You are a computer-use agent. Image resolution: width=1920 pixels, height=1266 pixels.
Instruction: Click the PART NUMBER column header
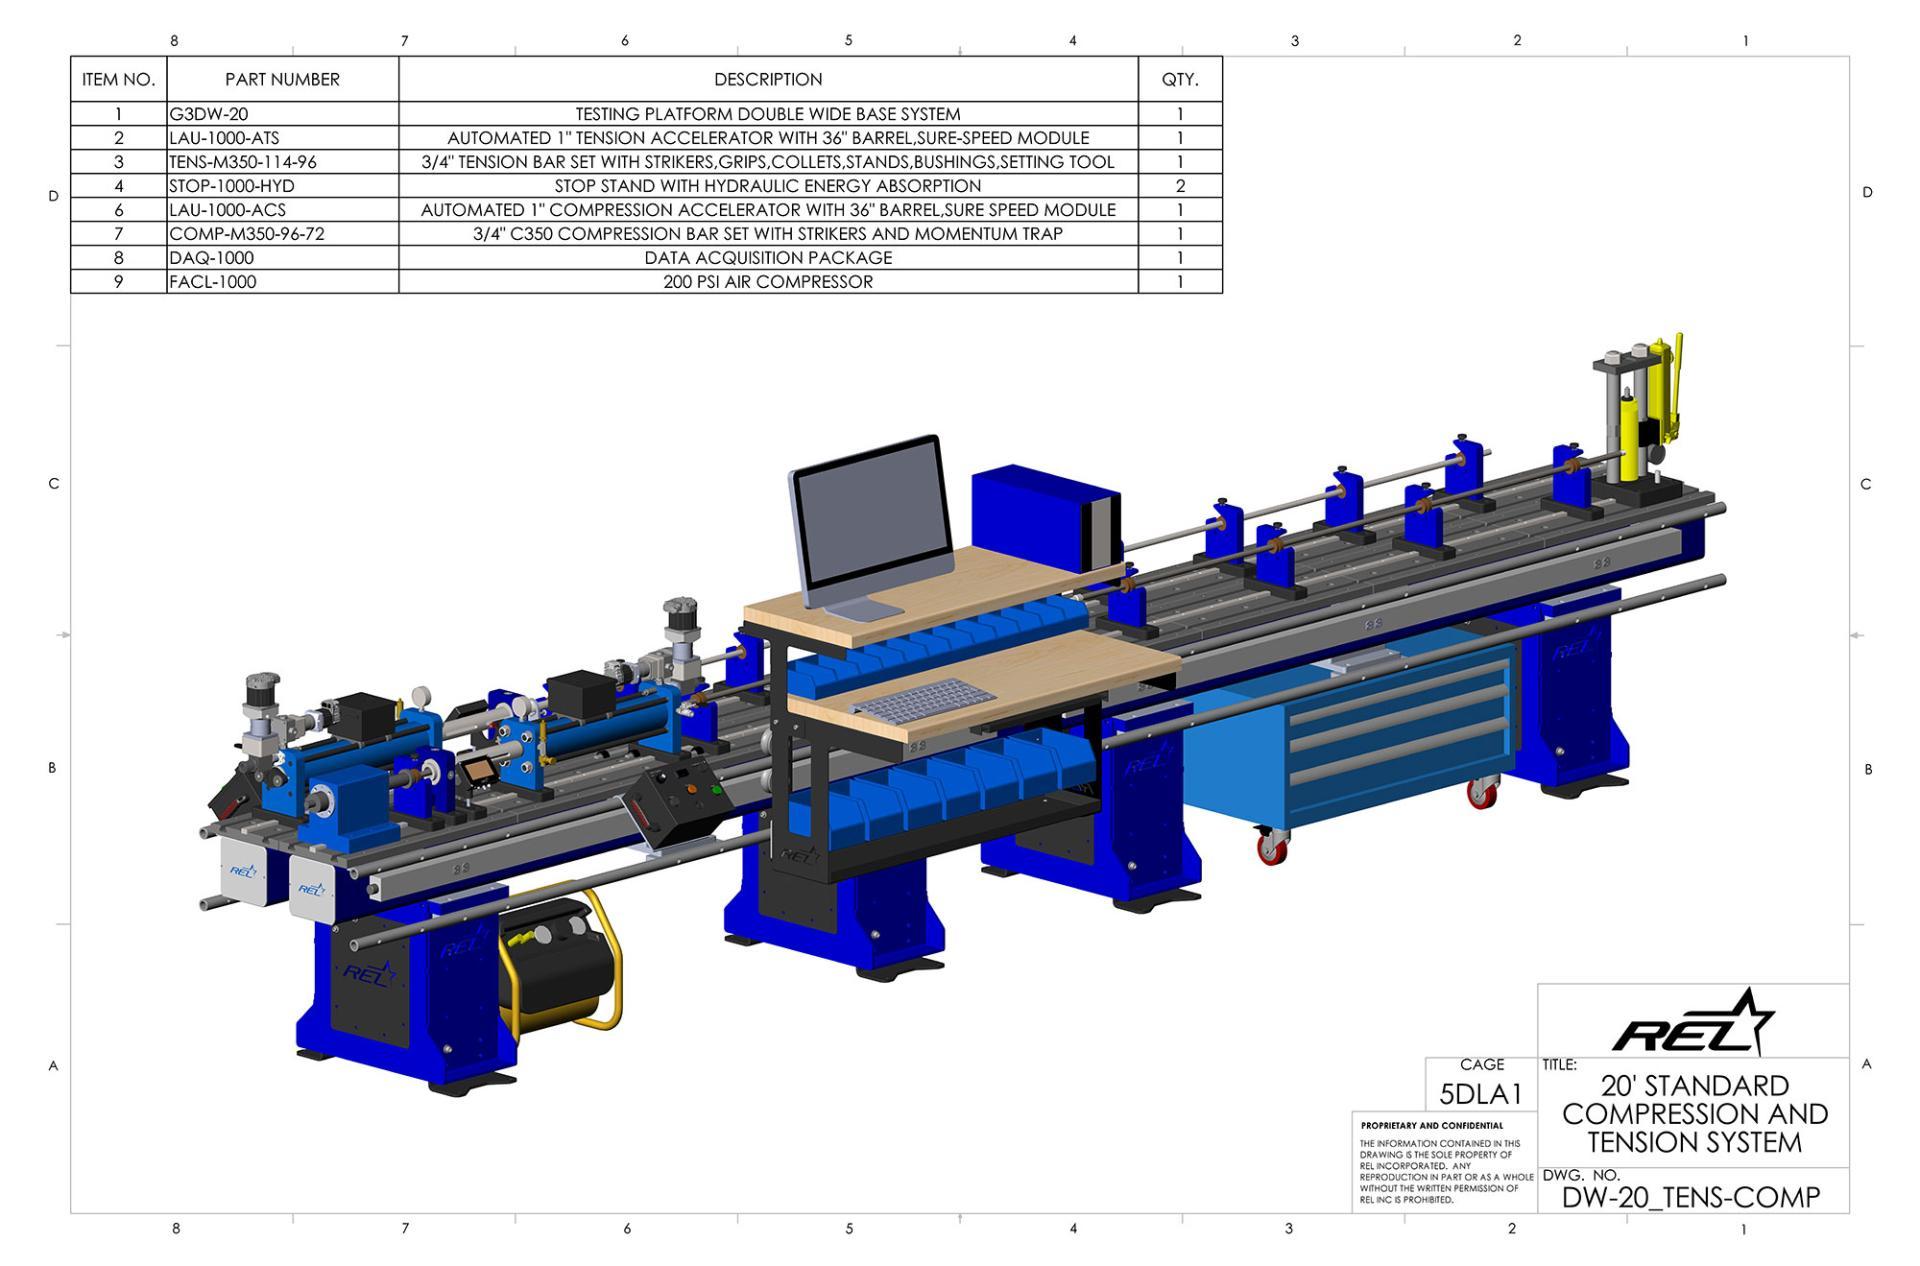(282, 79)
